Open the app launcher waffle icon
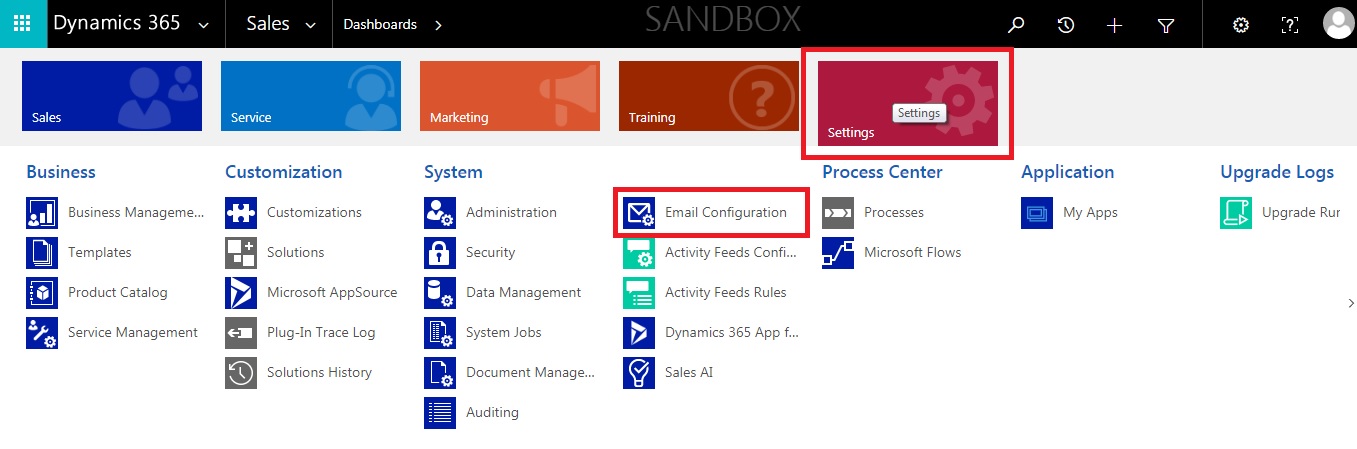Image resolution: width=1357 pixels, height=449 pixels. point(23,24)
